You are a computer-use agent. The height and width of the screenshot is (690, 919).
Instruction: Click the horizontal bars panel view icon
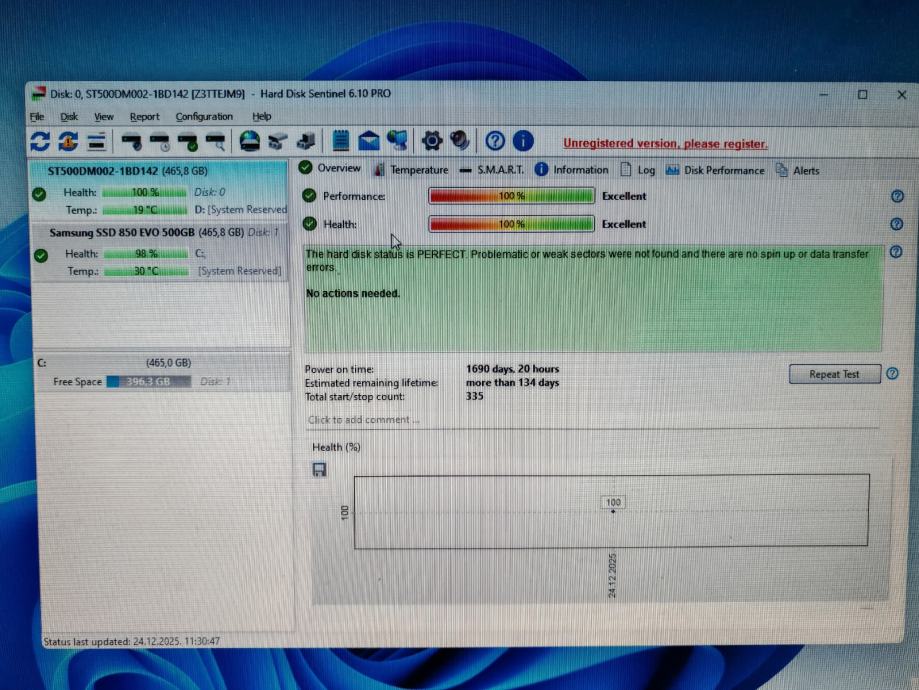(96, 141)
